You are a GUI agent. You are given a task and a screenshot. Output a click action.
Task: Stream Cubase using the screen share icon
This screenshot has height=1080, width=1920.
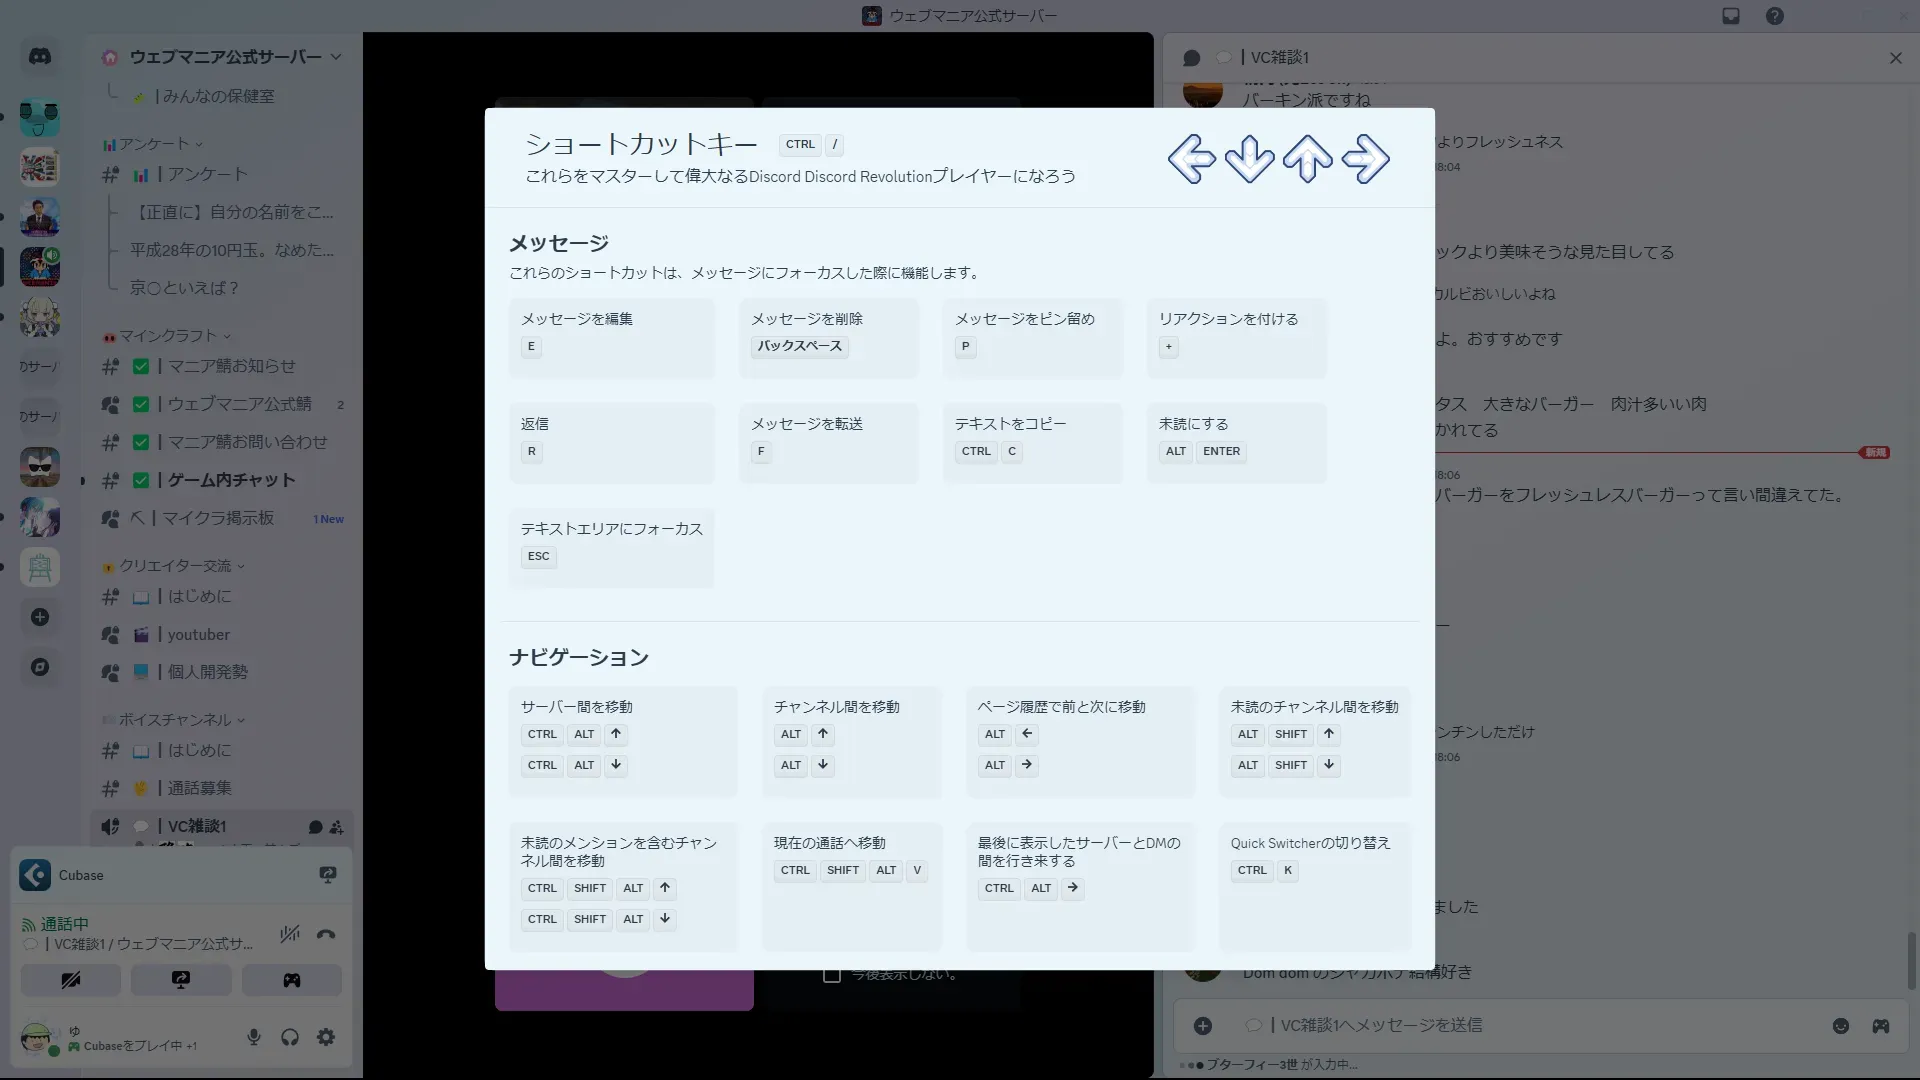[x=327, y=875]
